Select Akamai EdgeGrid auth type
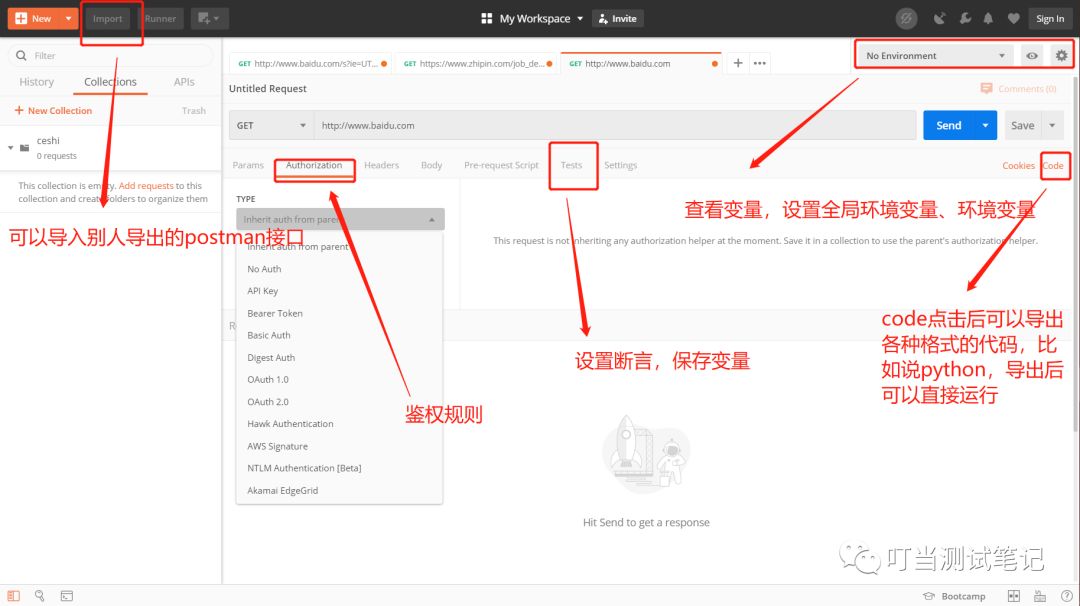Image resolution: width=1080 pixels, height=606 pixels. (x=282, y=490)
